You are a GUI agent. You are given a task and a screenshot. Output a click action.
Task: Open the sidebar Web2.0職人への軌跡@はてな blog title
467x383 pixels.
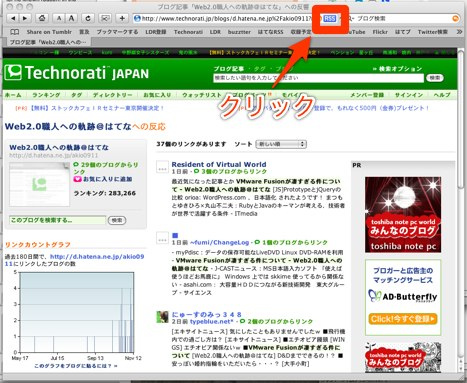(x=59, y=147)
